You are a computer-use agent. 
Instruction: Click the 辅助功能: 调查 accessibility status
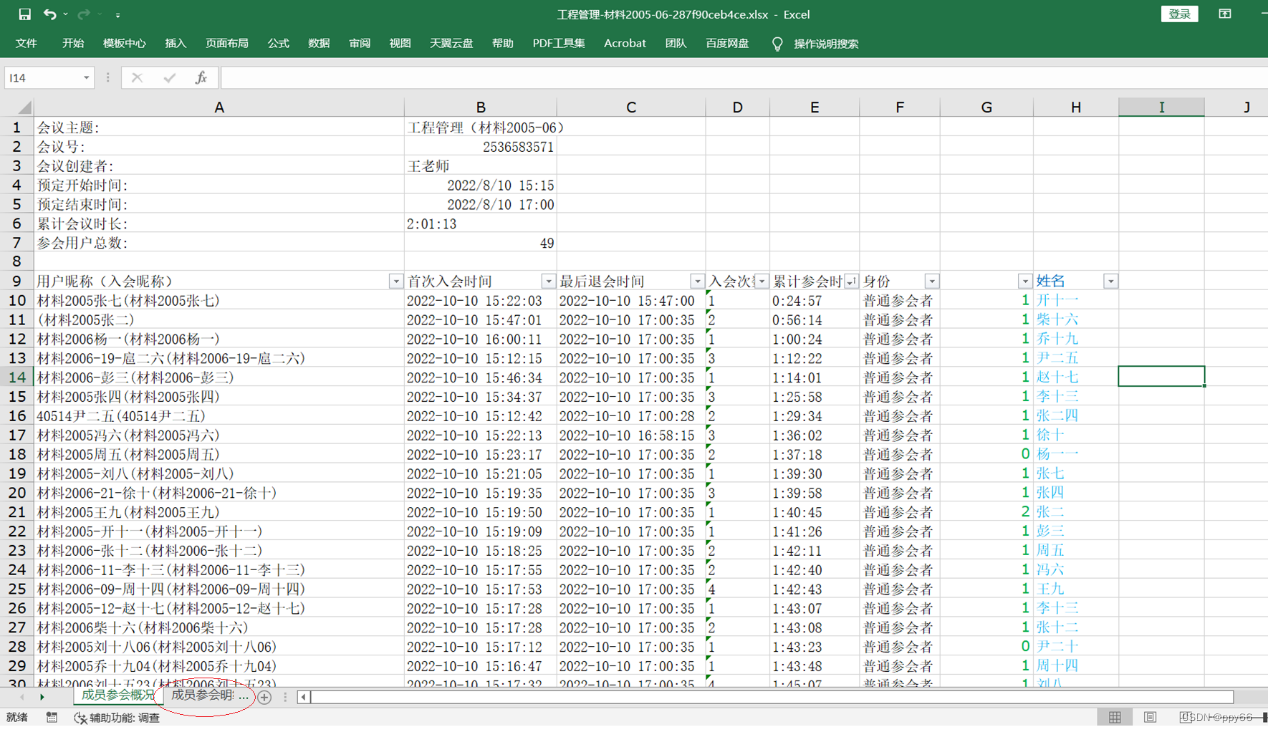click(117, 718)
